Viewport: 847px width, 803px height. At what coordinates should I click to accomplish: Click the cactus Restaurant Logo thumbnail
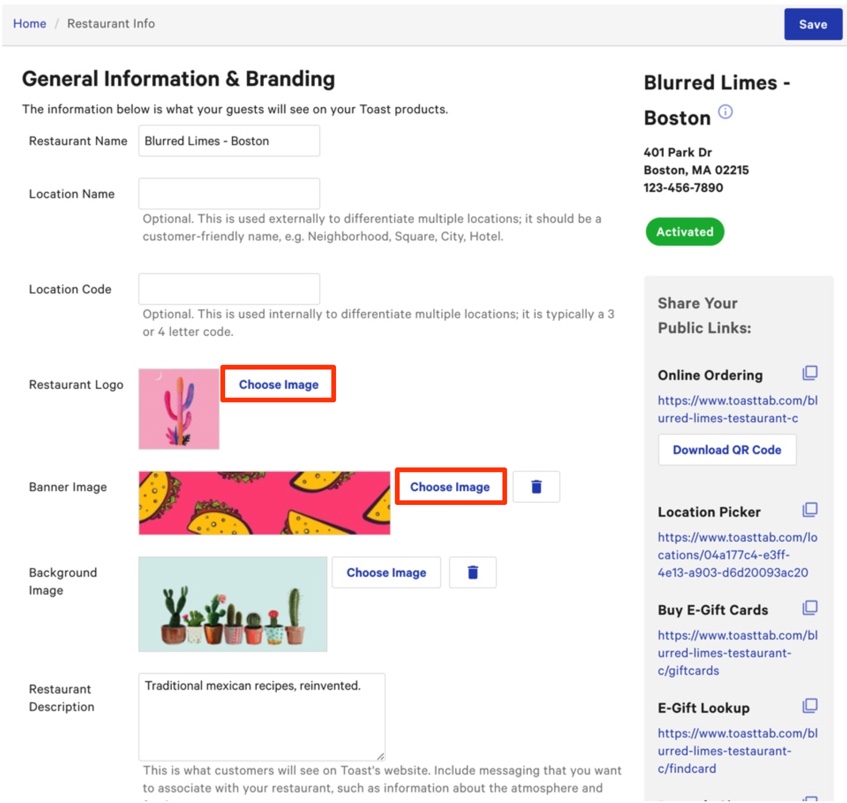(179, 409)
